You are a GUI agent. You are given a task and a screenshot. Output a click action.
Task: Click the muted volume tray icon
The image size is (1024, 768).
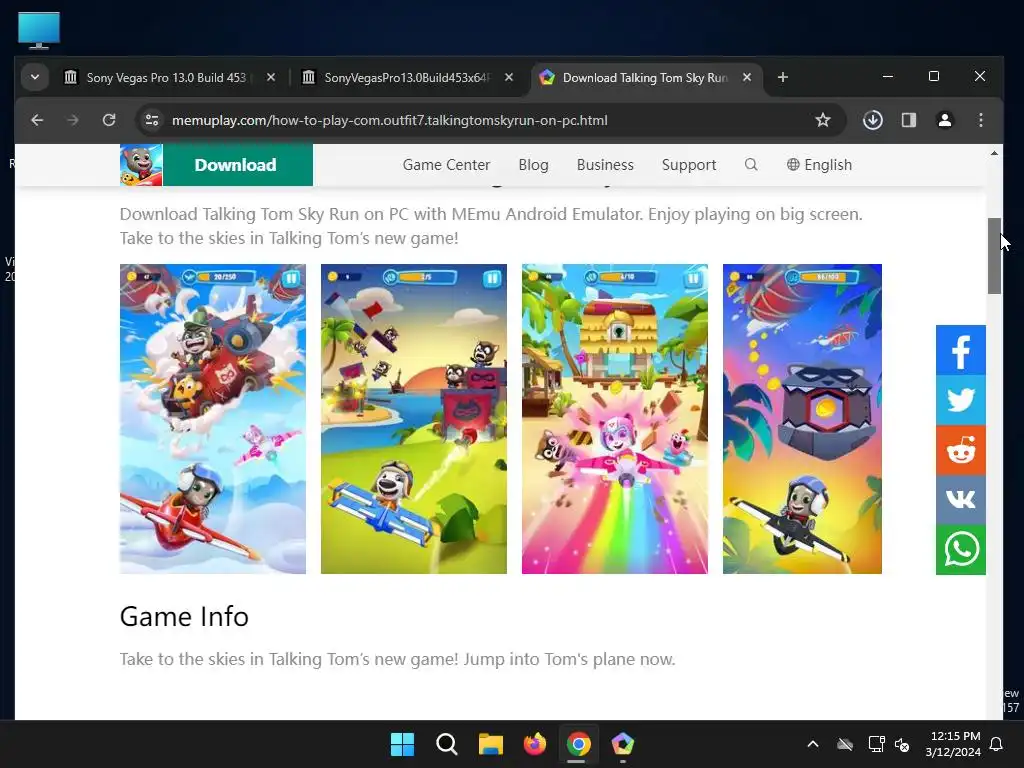(x=902, y=744)
